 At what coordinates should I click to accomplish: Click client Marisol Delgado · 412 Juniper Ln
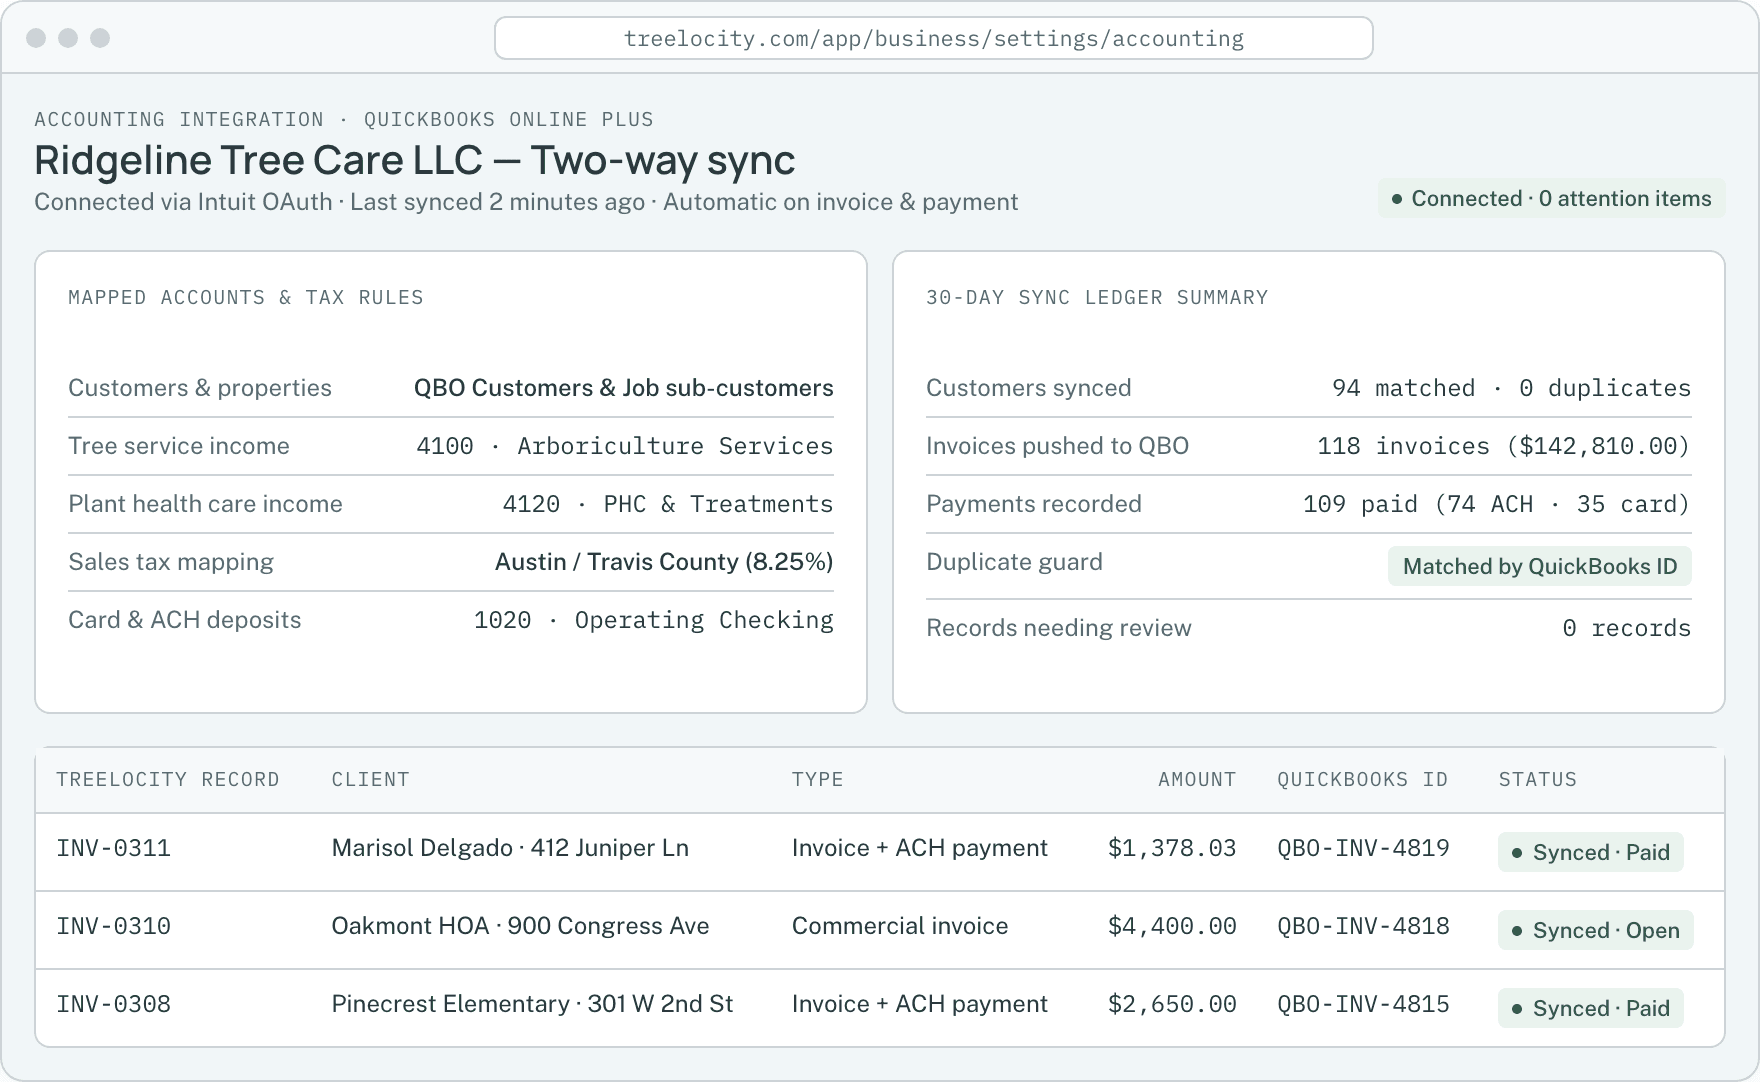510,848
